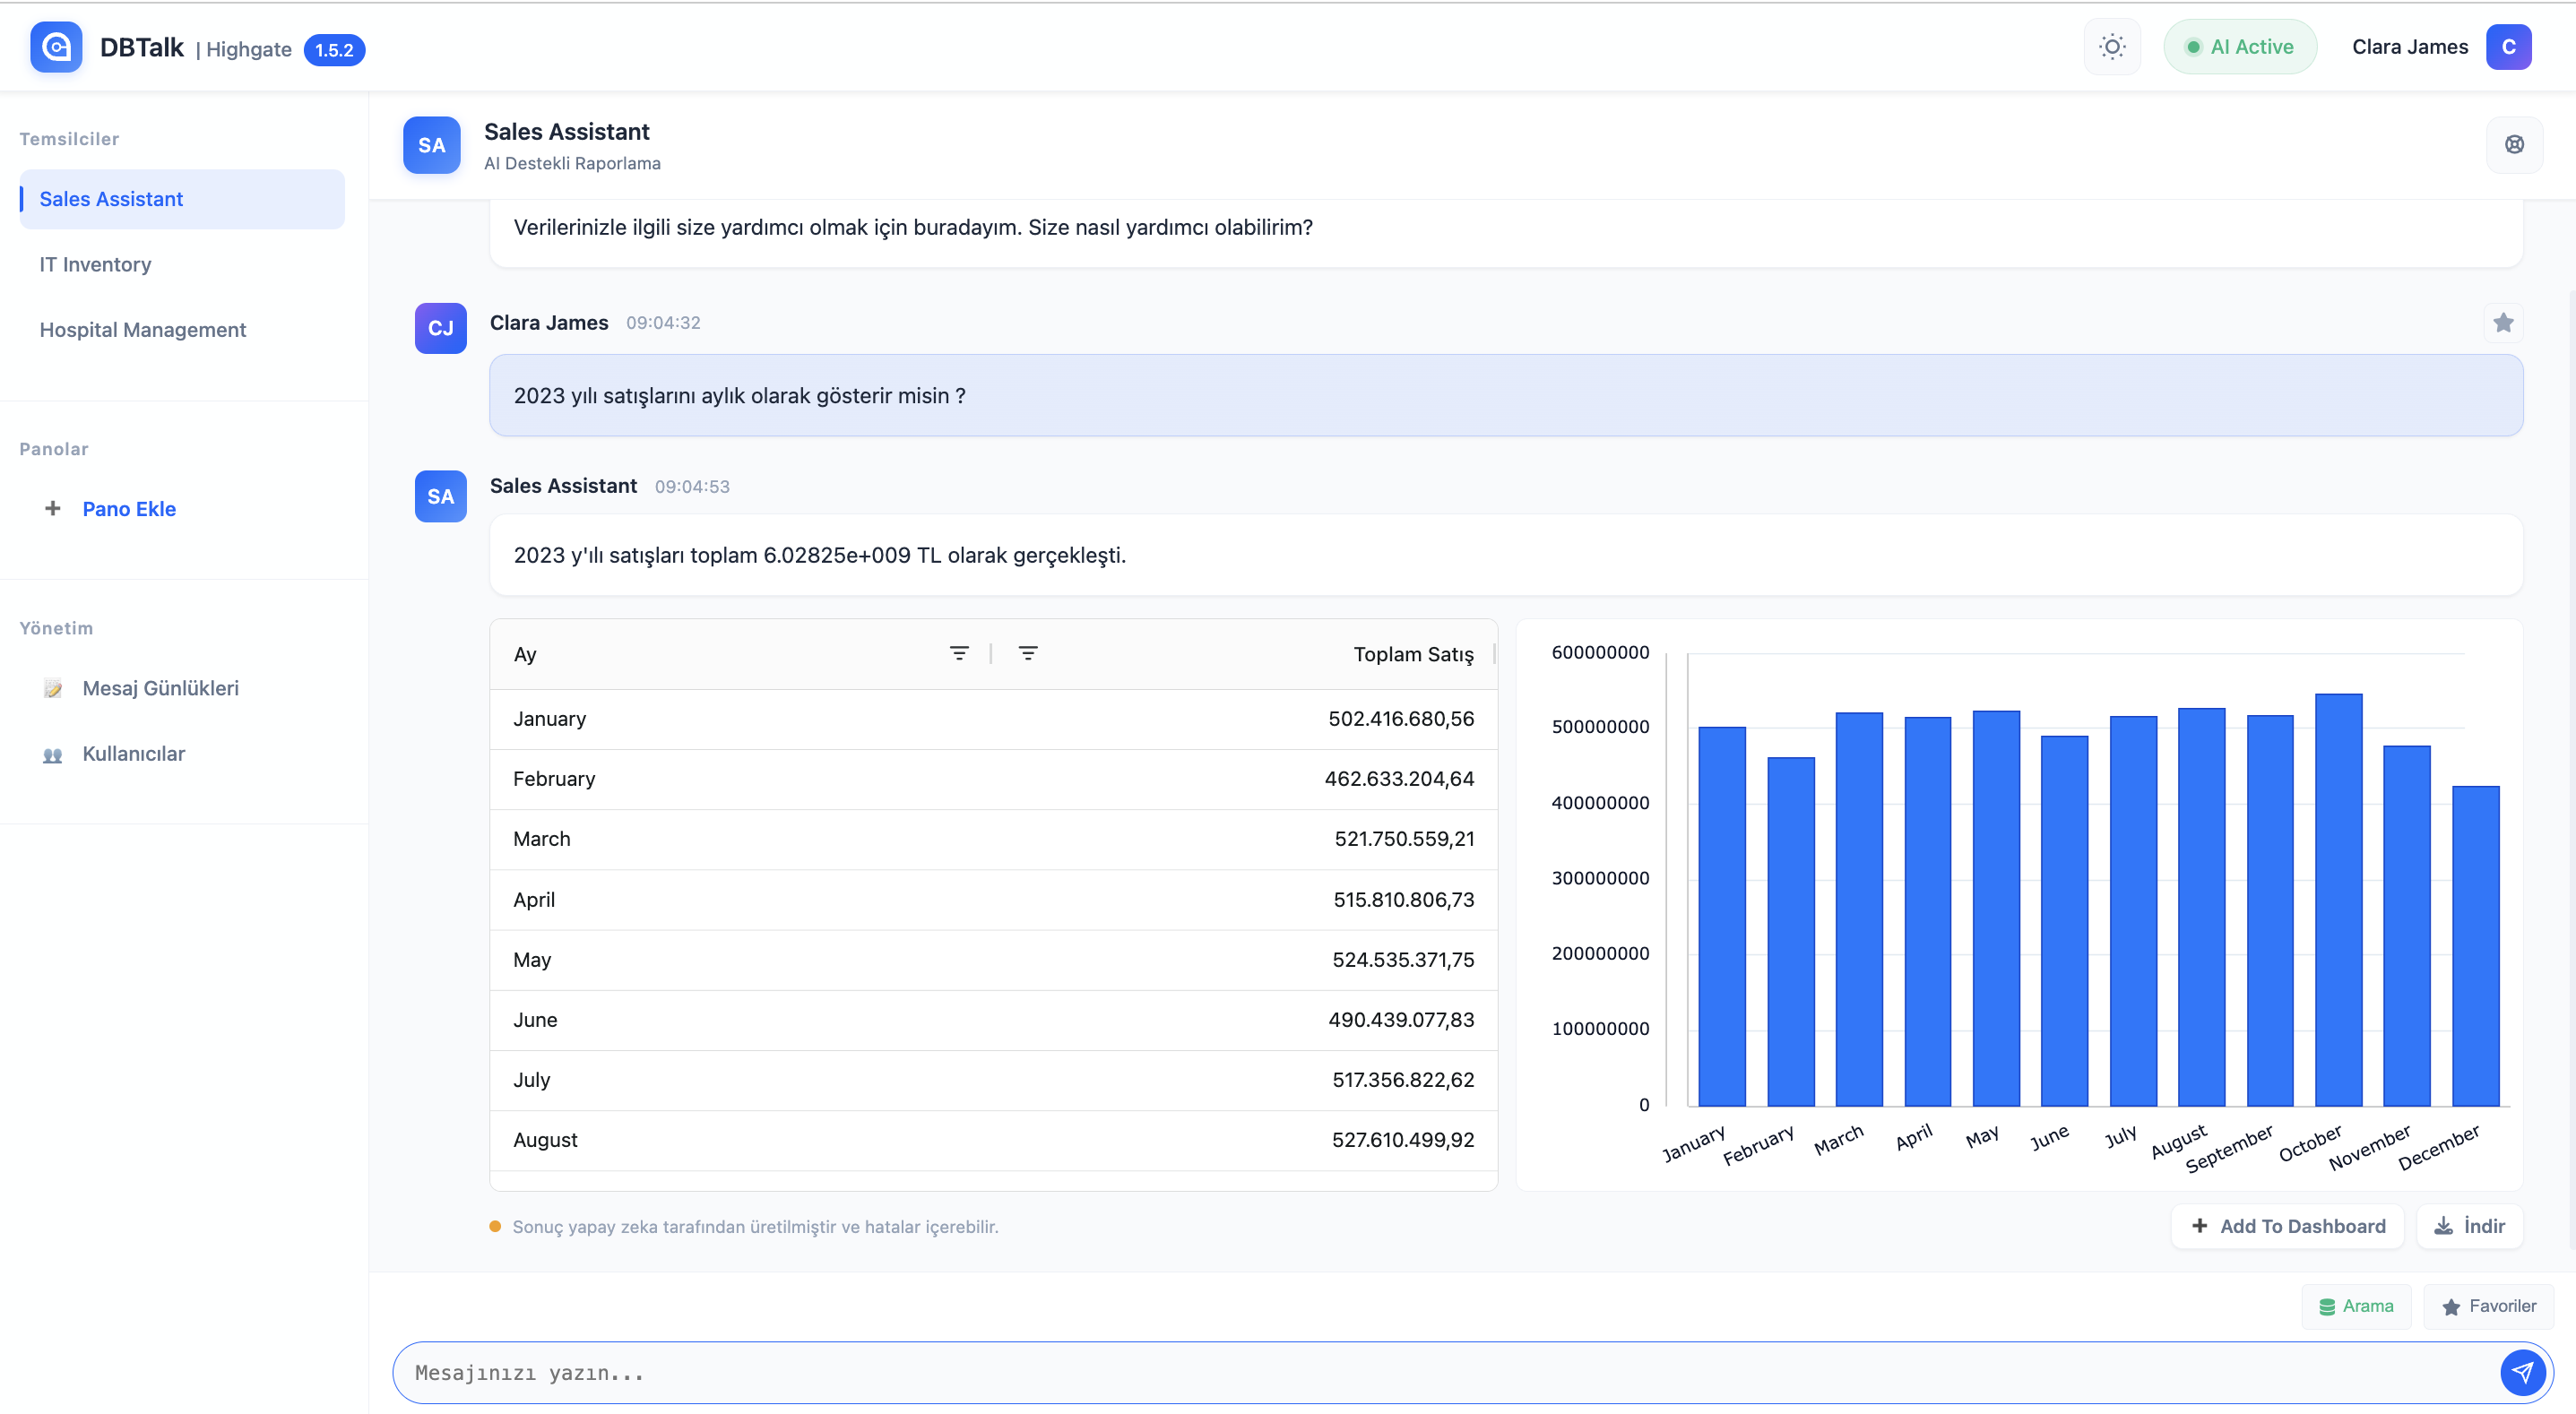The width and height of the screenshot is (2576, 1414).
Task: Toggle light/dark theme sun icon
Action: (x=2111, y=47)
